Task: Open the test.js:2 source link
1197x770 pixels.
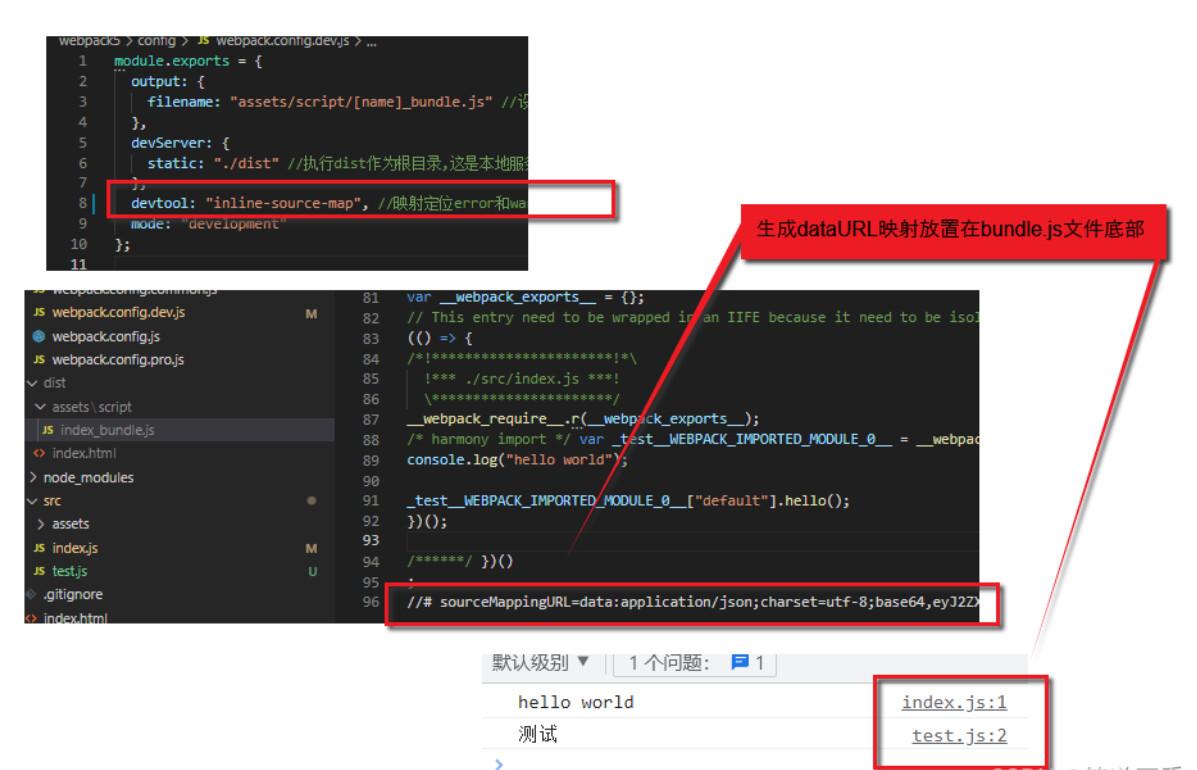Action: coord(959,736)
